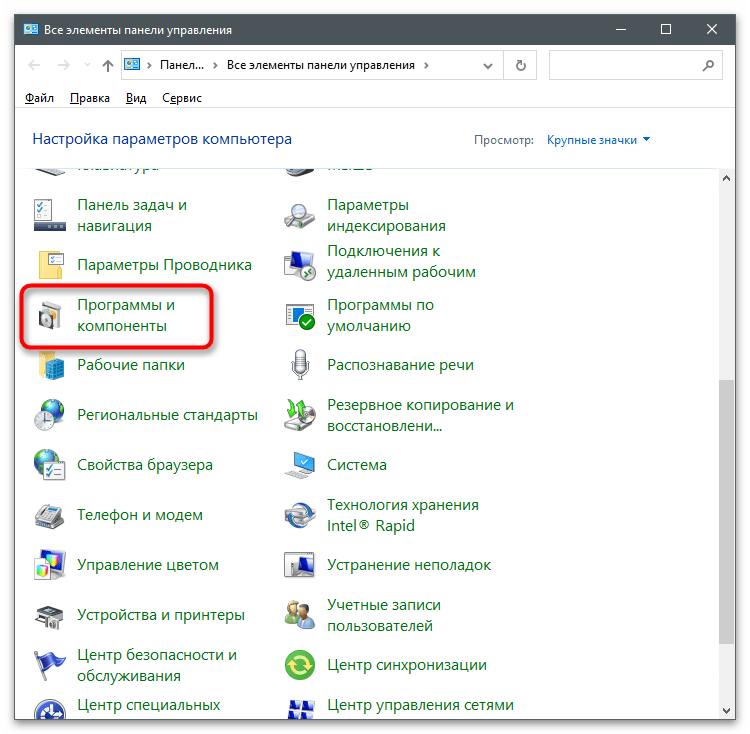Open the Troubleshooting icon
750x734 pixels.
pos(299,565)
